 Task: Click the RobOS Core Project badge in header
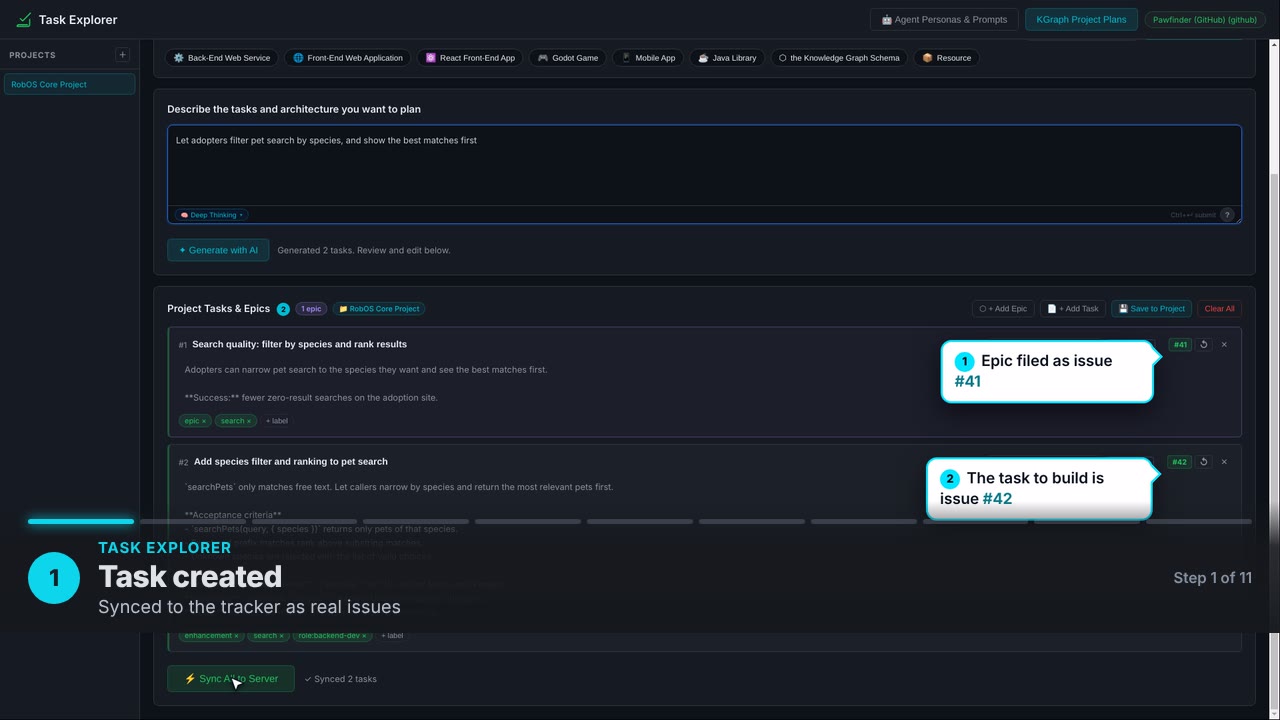[379, 309]
